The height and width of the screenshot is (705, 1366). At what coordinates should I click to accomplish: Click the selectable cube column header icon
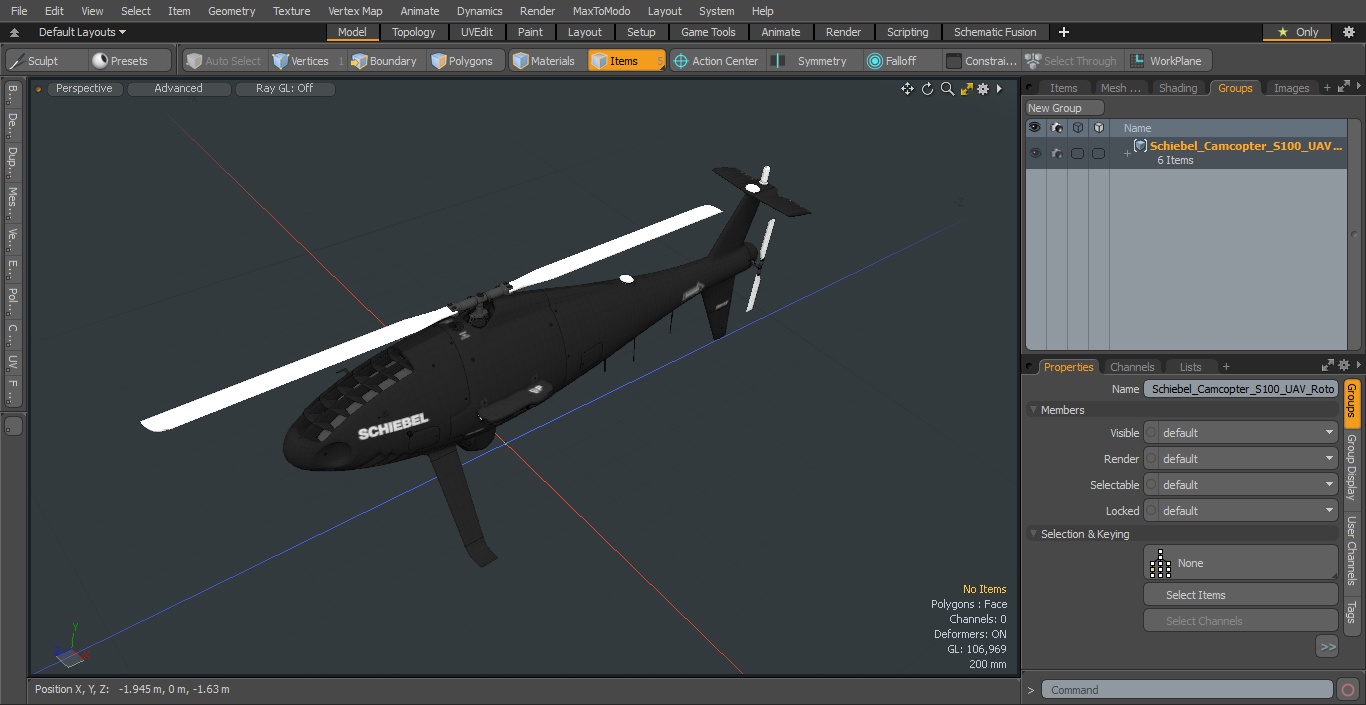1078,128
